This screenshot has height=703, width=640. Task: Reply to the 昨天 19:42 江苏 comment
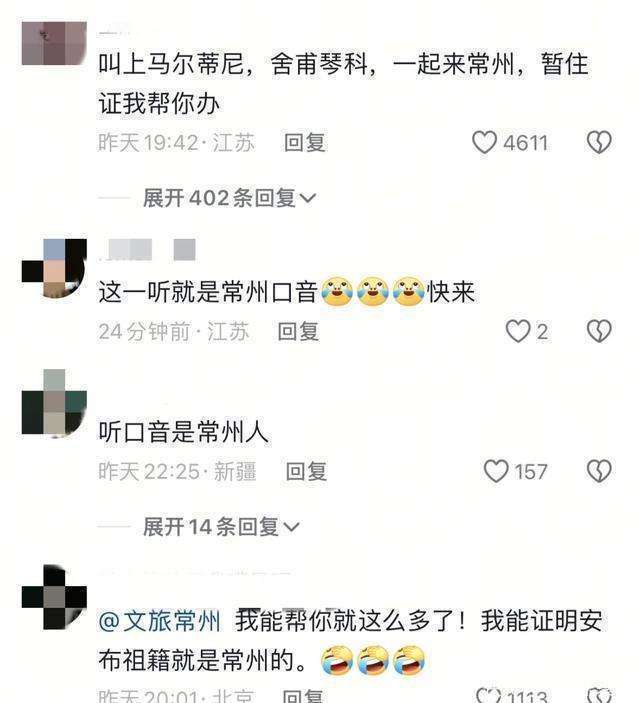point(305,143)
